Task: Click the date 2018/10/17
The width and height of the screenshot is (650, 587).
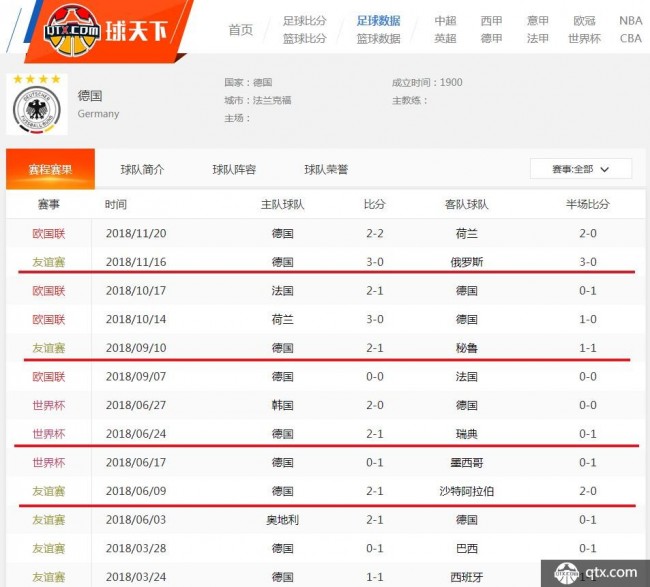Action: (x=136, y=291)
